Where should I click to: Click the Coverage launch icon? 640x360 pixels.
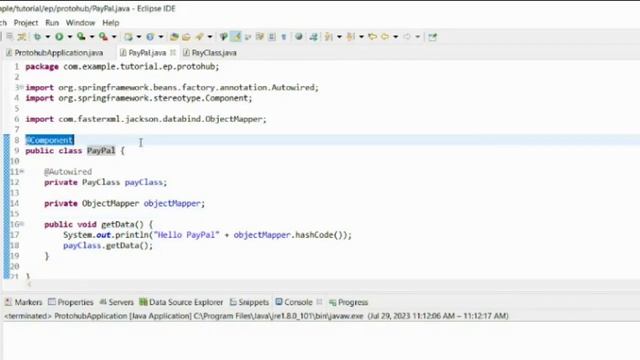coord(81,37)
